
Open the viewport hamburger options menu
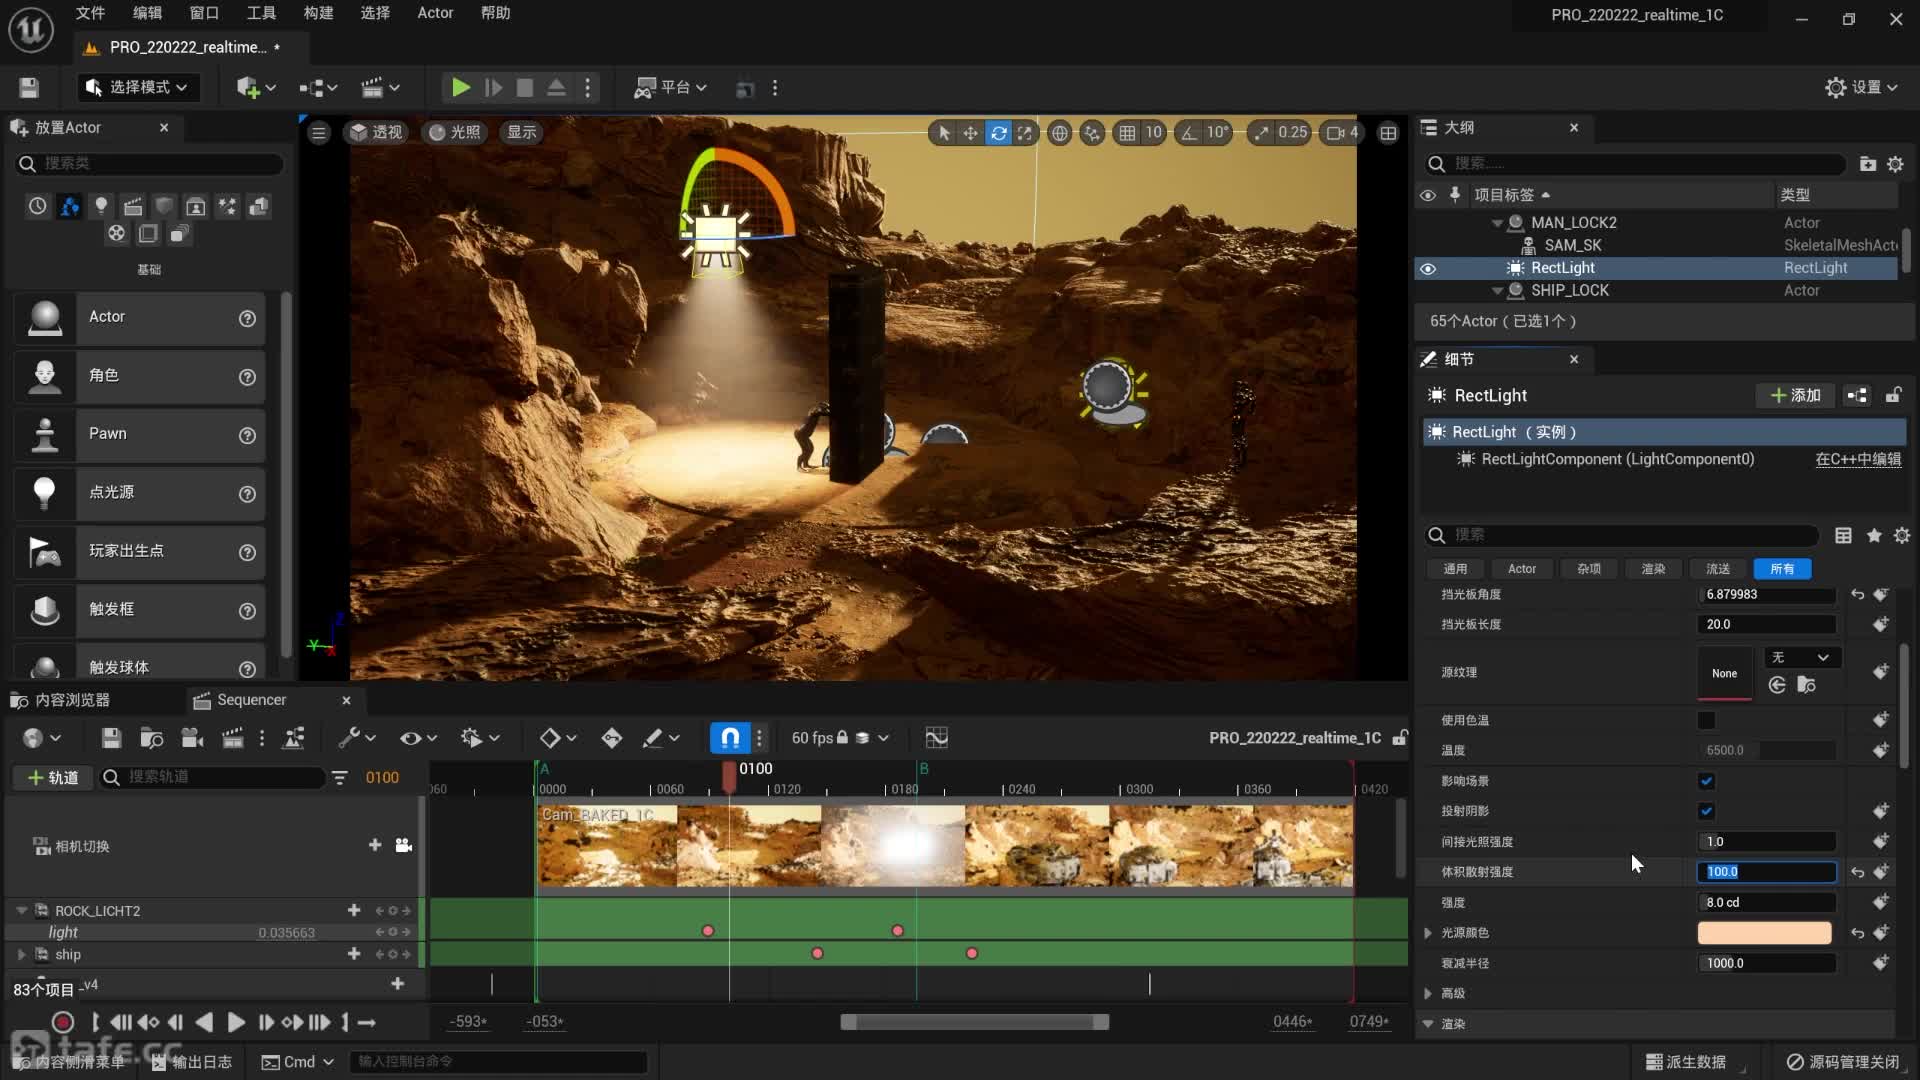tap(319, 133)
